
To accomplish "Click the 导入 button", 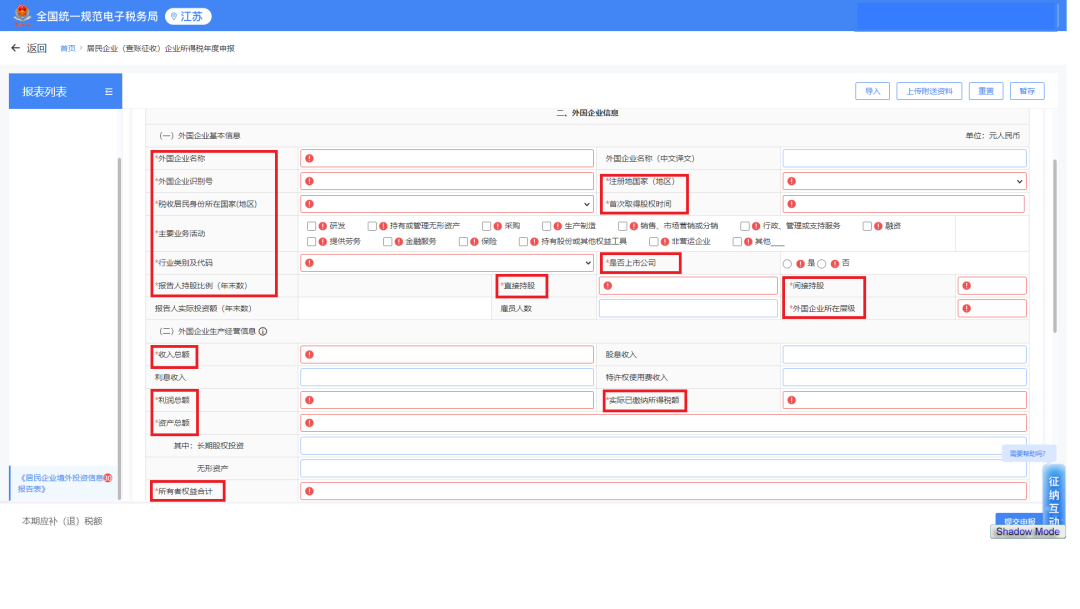I will pos(872,91).
